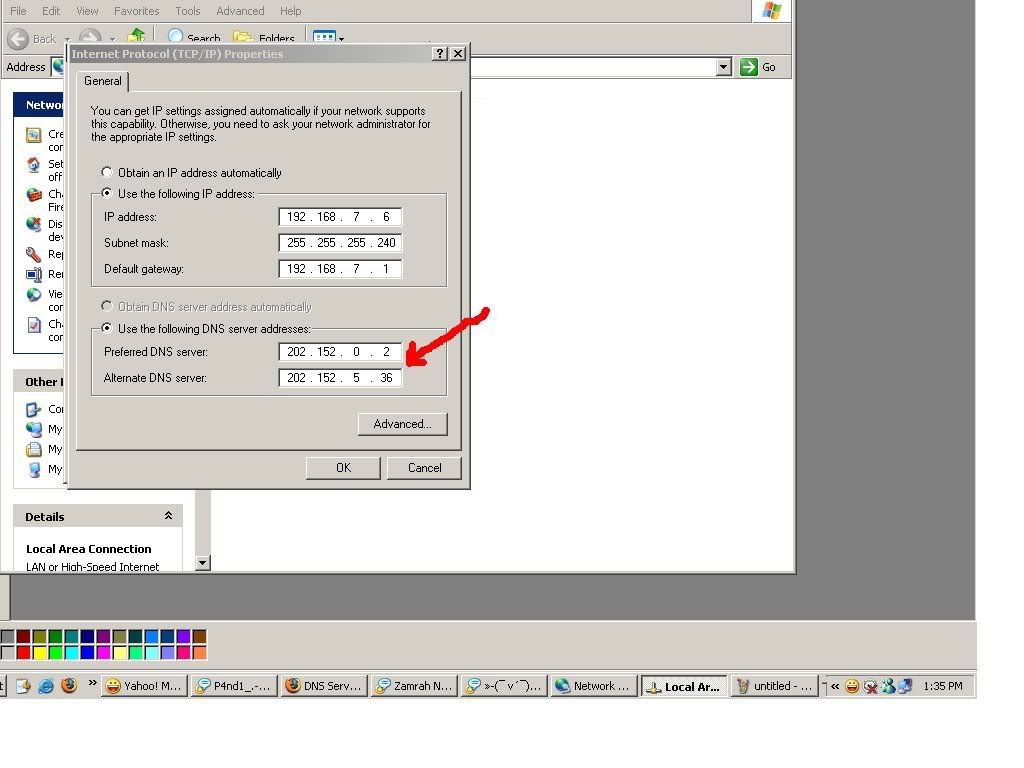
Task: Click the question mark help button of TCP/IP Properties
Action: 440,54
